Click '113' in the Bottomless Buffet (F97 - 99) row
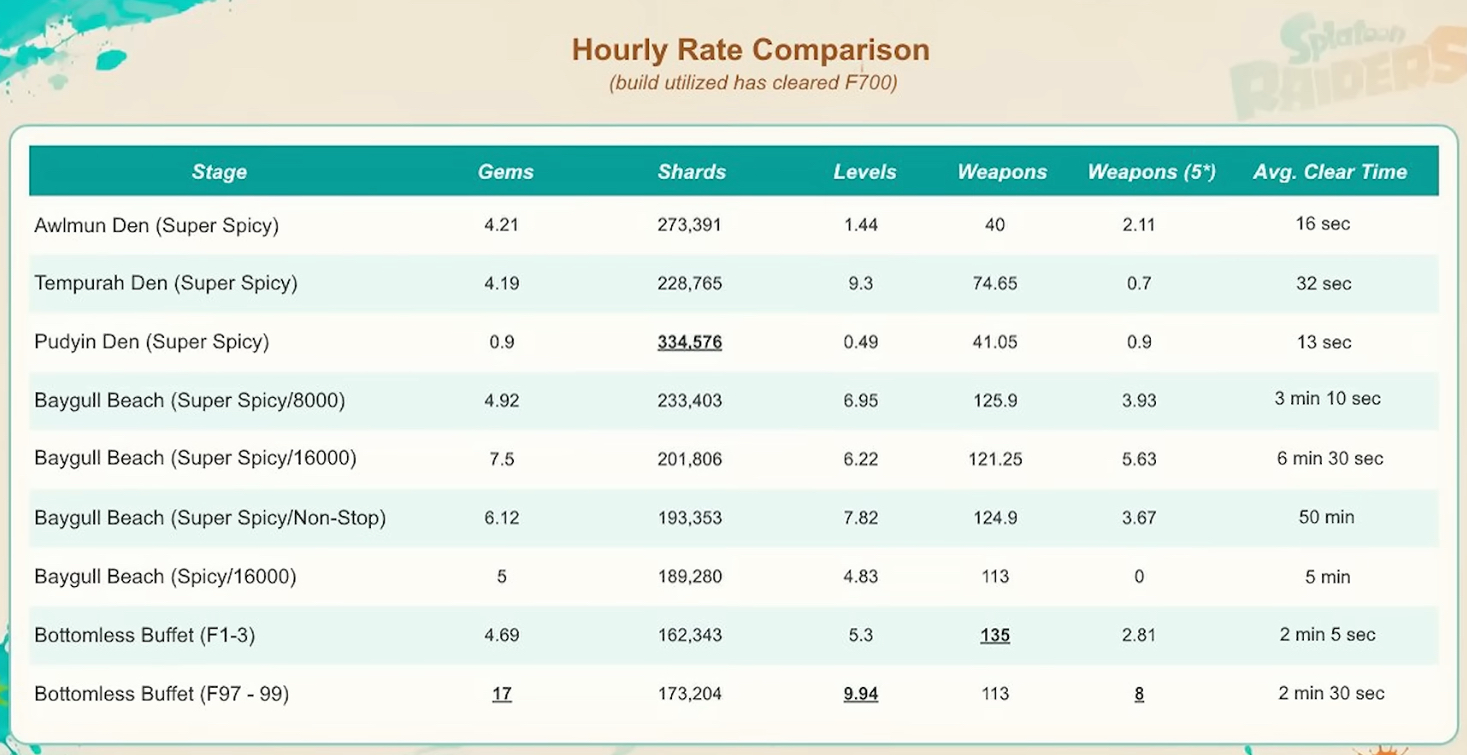Viewport: 1467px width, 755px height. (995, 694)
